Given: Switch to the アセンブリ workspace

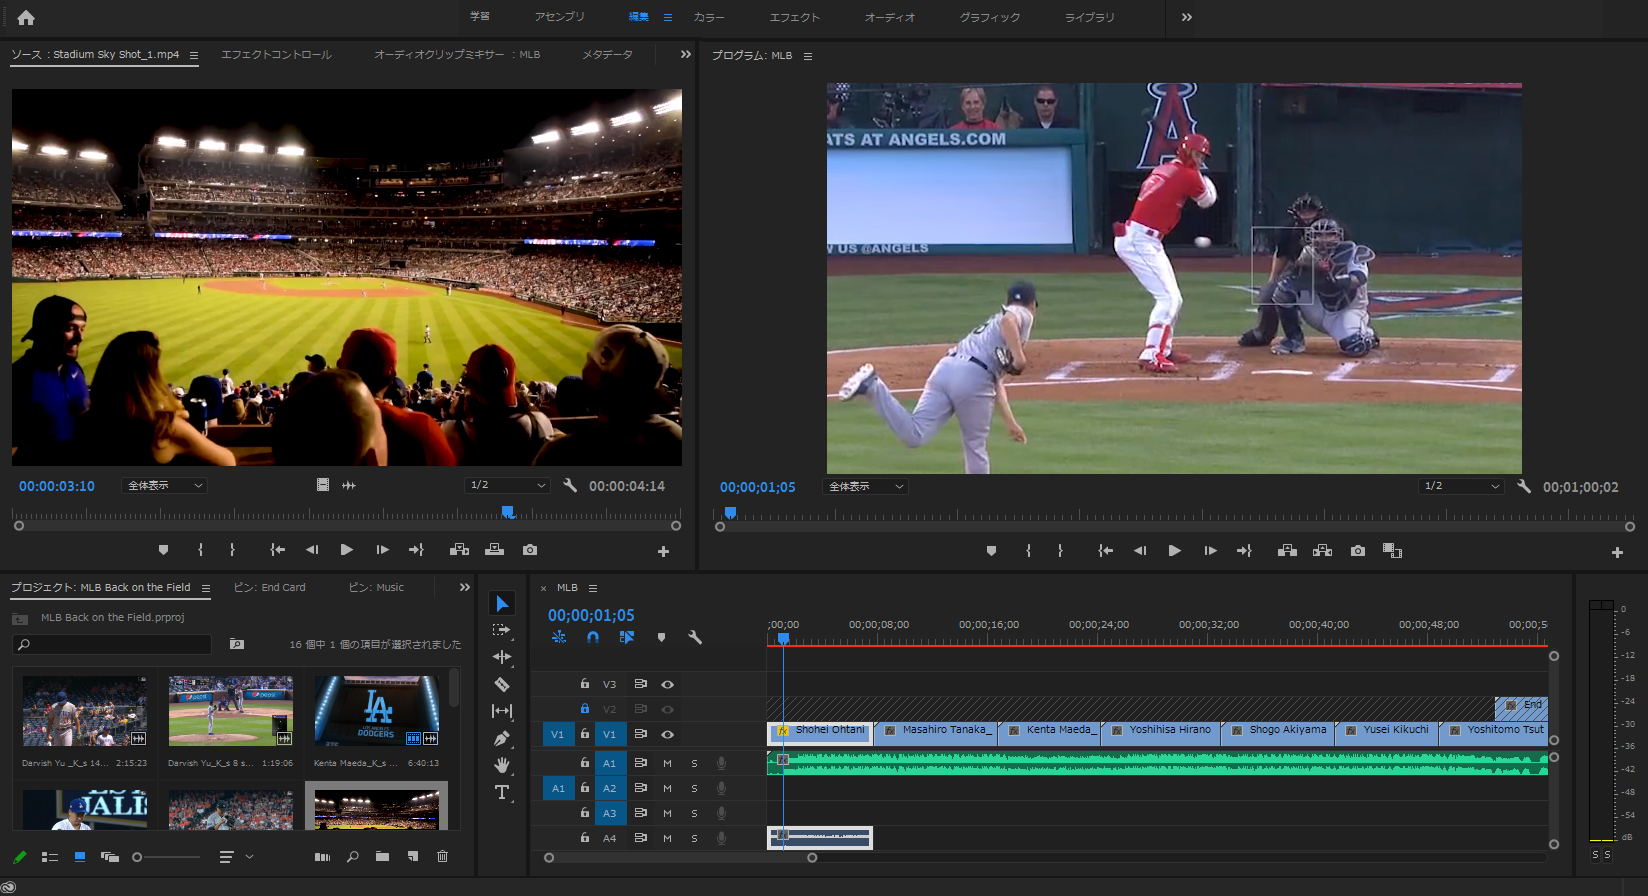Looking at the screenshot, I should pos(559,17).
